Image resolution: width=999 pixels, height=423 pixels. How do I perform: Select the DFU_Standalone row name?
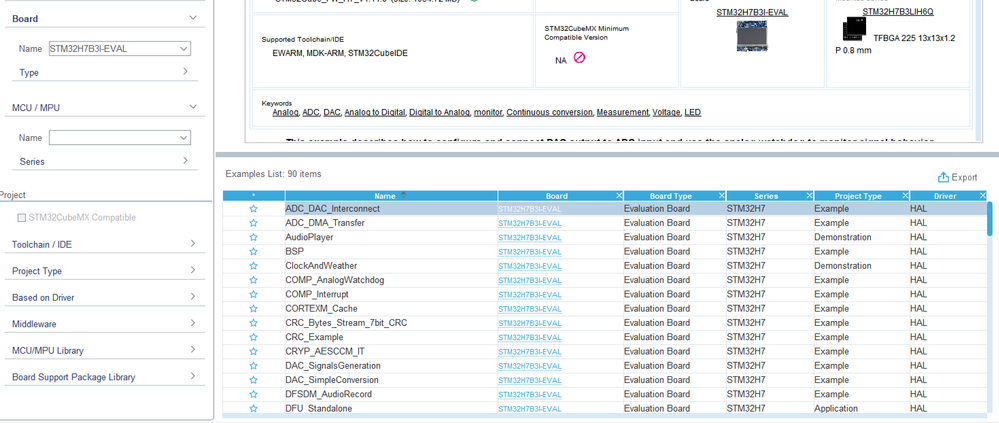tap(319, 408)
